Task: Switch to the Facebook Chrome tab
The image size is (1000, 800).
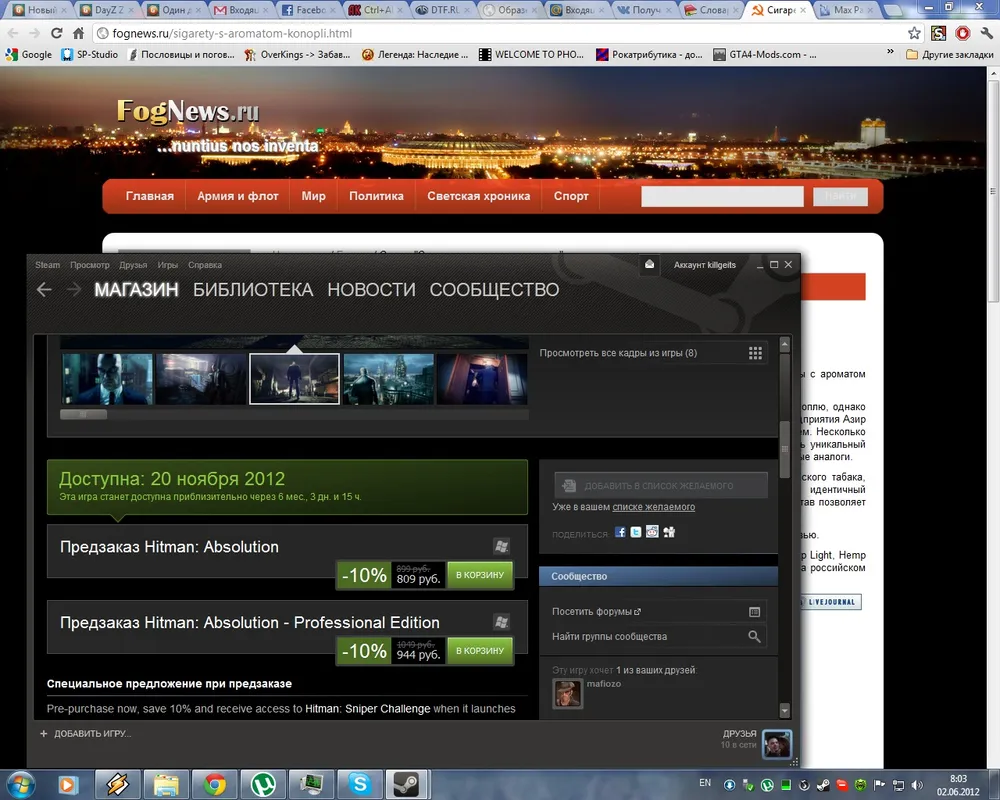Action: pos(307,10)
